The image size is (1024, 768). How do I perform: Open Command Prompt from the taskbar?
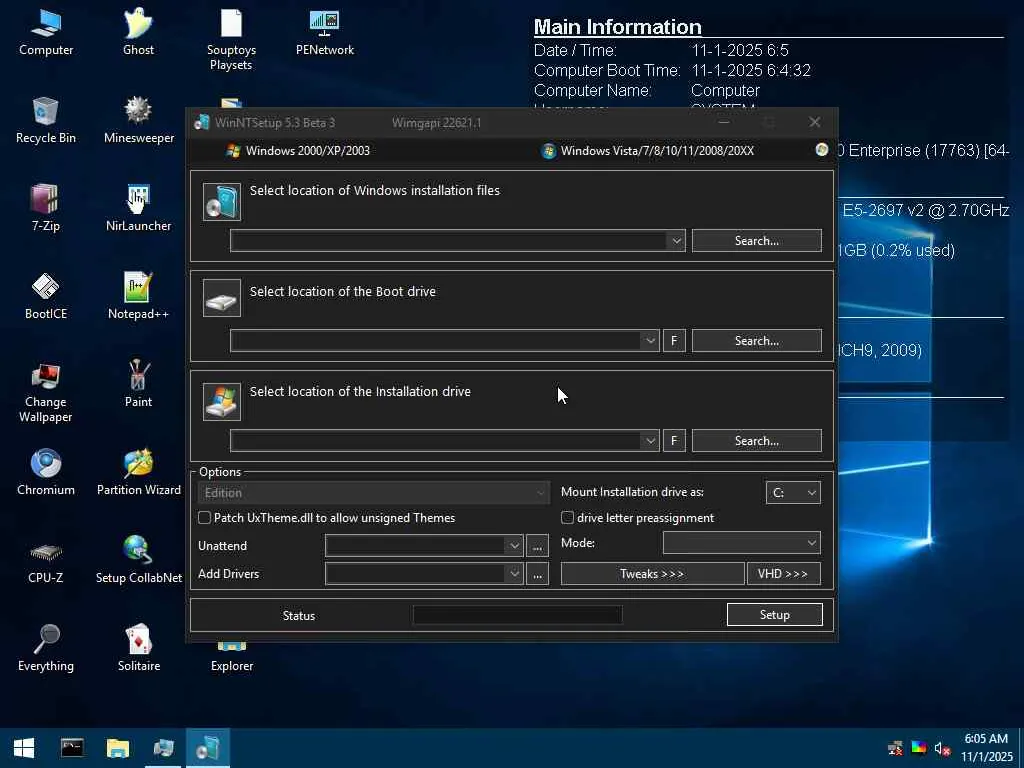72,748
